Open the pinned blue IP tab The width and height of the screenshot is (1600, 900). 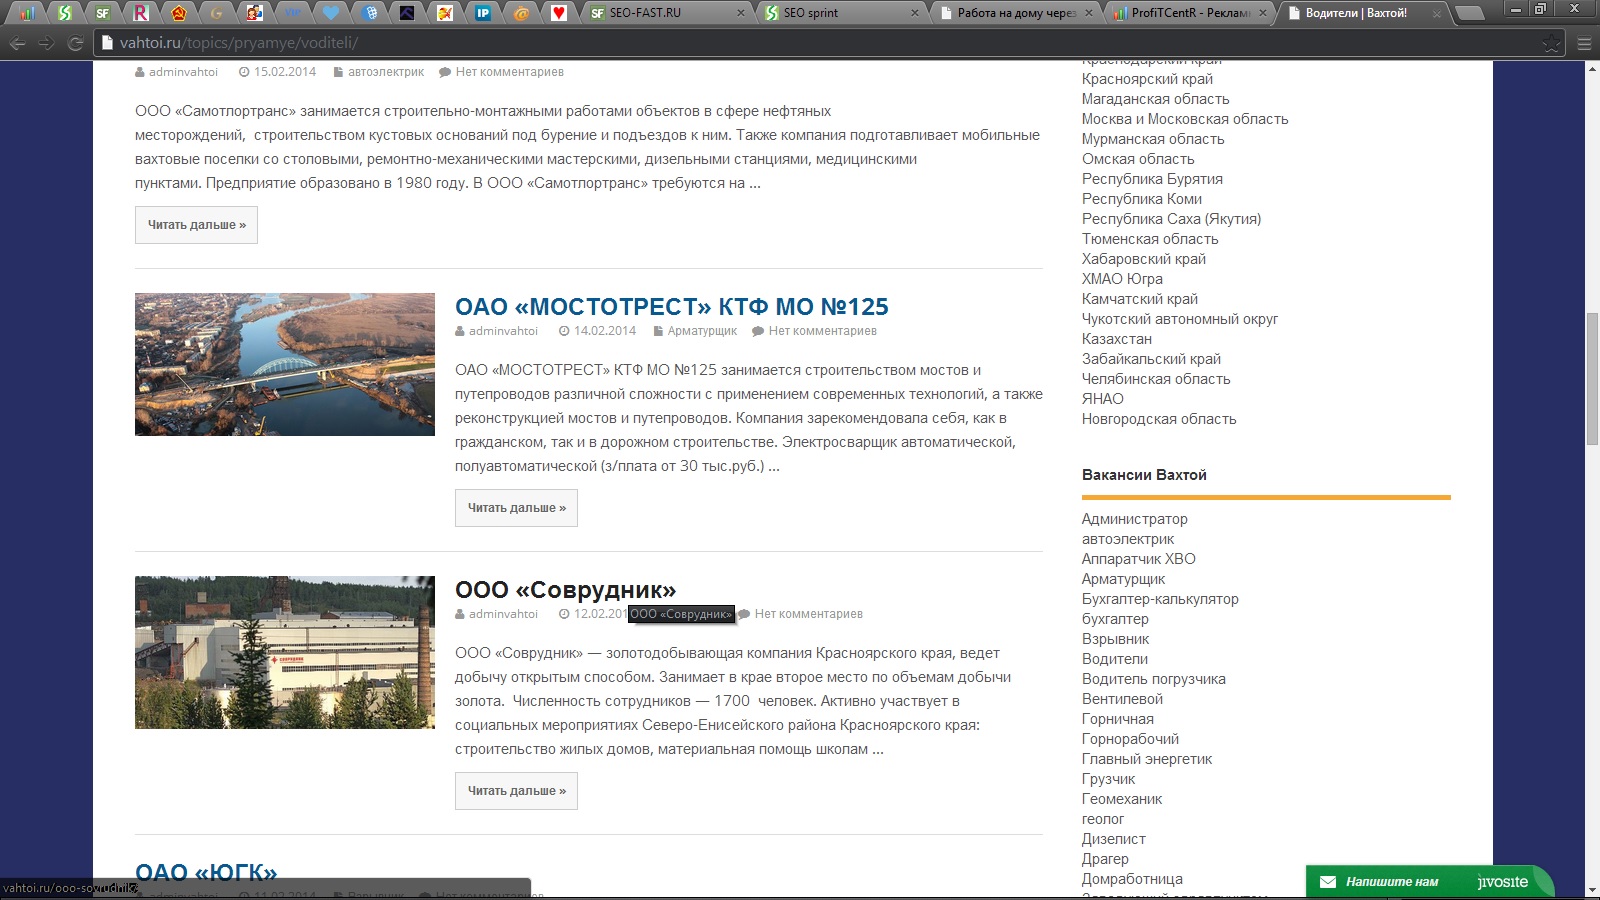[483, 13]
